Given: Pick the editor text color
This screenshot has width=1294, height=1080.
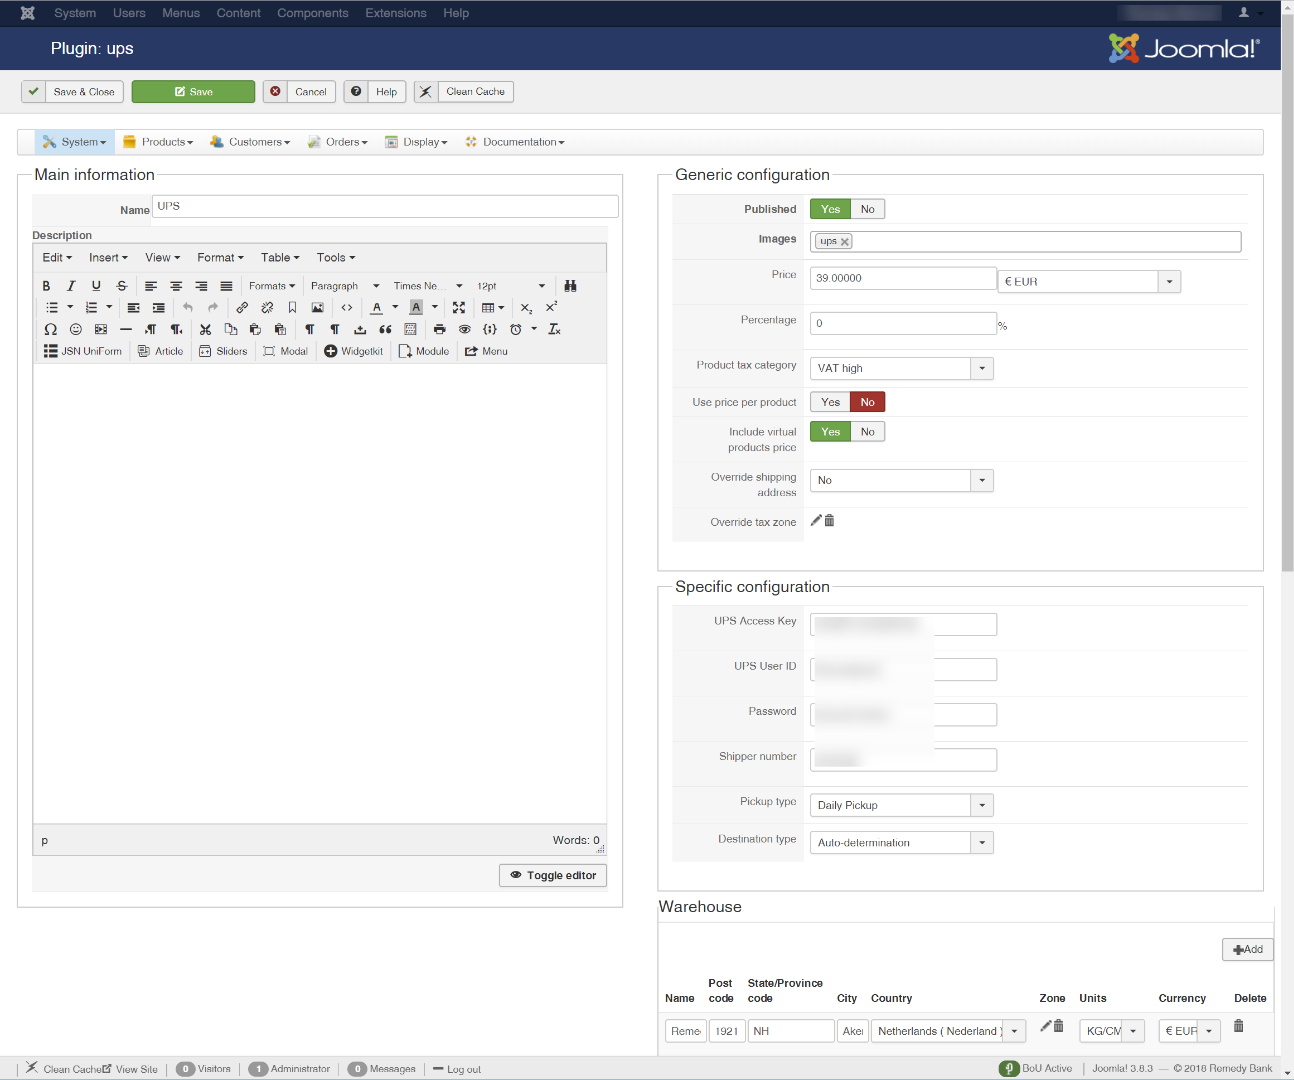Looking at the screenshot, I should pos(377,308).
